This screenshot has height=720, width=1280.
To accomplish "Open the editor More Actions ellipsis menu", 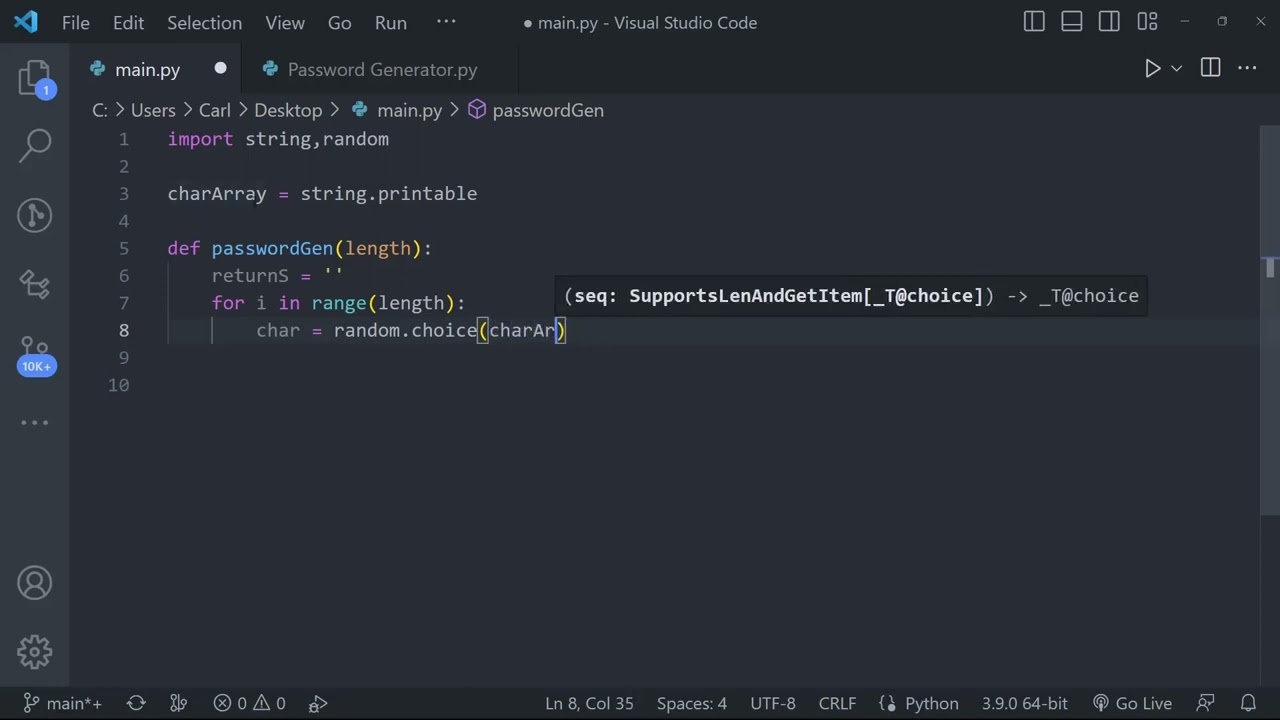I will pyautogui.click(x=1247, y=68).
